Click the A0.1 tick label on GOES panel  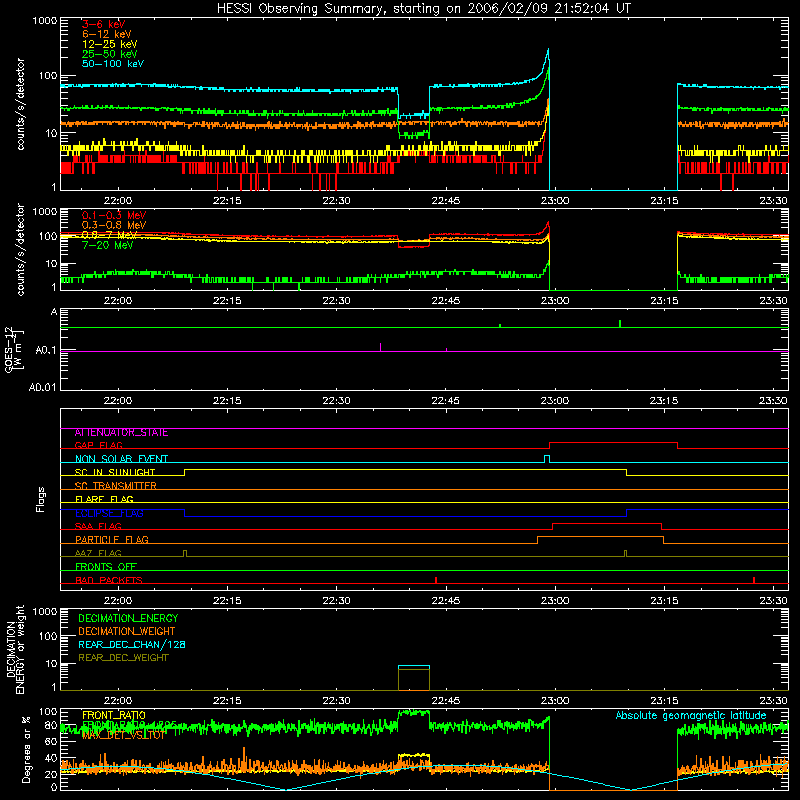click(46, 351)
